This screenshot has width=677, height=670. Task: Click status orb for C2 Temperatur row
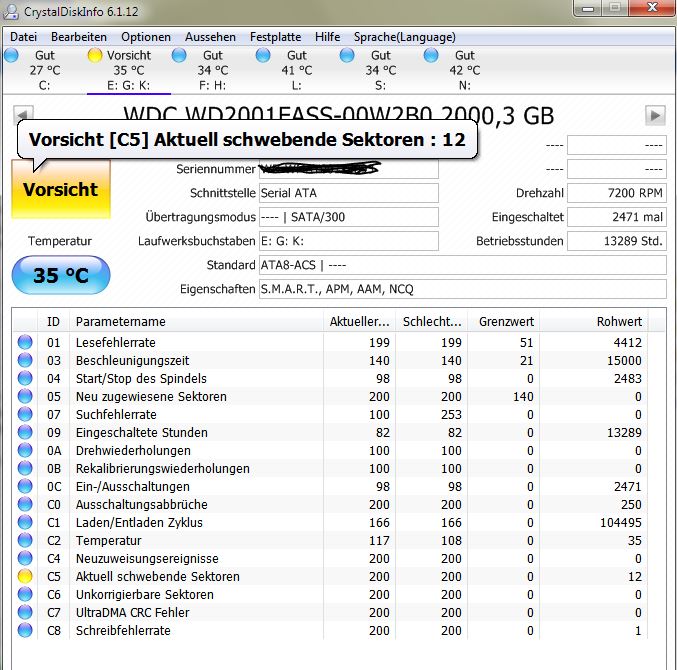pyautogui.click(x=25, y=540)
